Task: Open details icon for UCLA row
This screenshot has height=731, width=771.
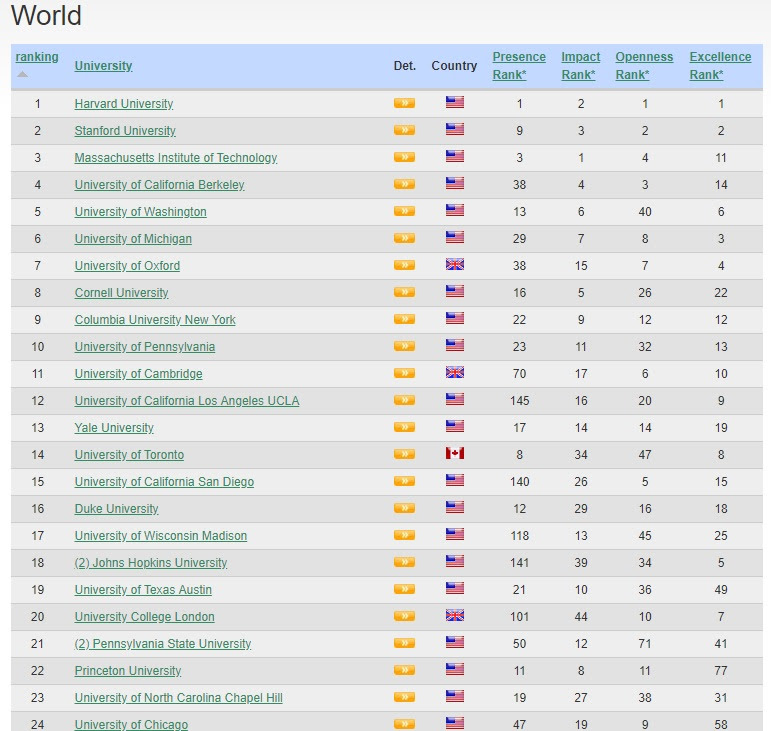Action: (404, 400)
